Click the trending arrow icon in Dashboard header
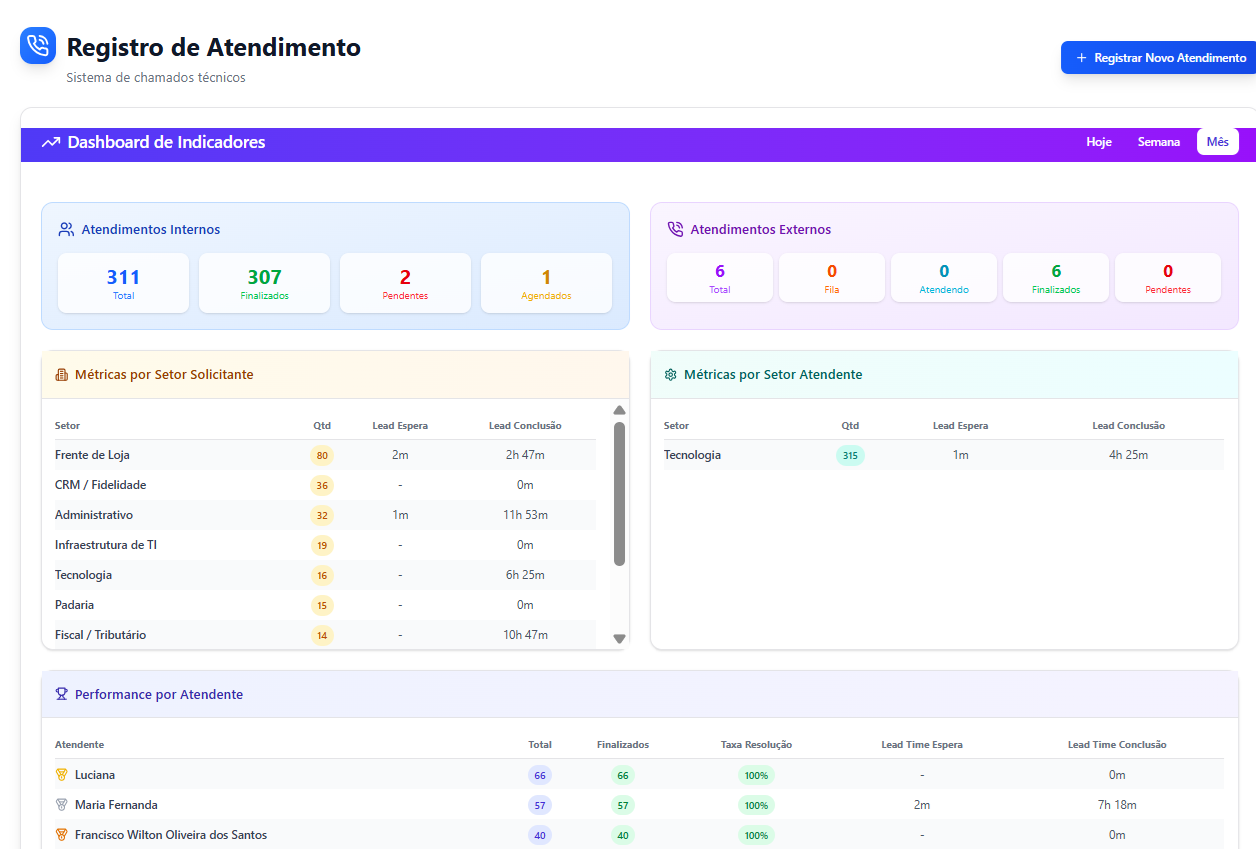1256x849 pixels. [x=51, y=143]
